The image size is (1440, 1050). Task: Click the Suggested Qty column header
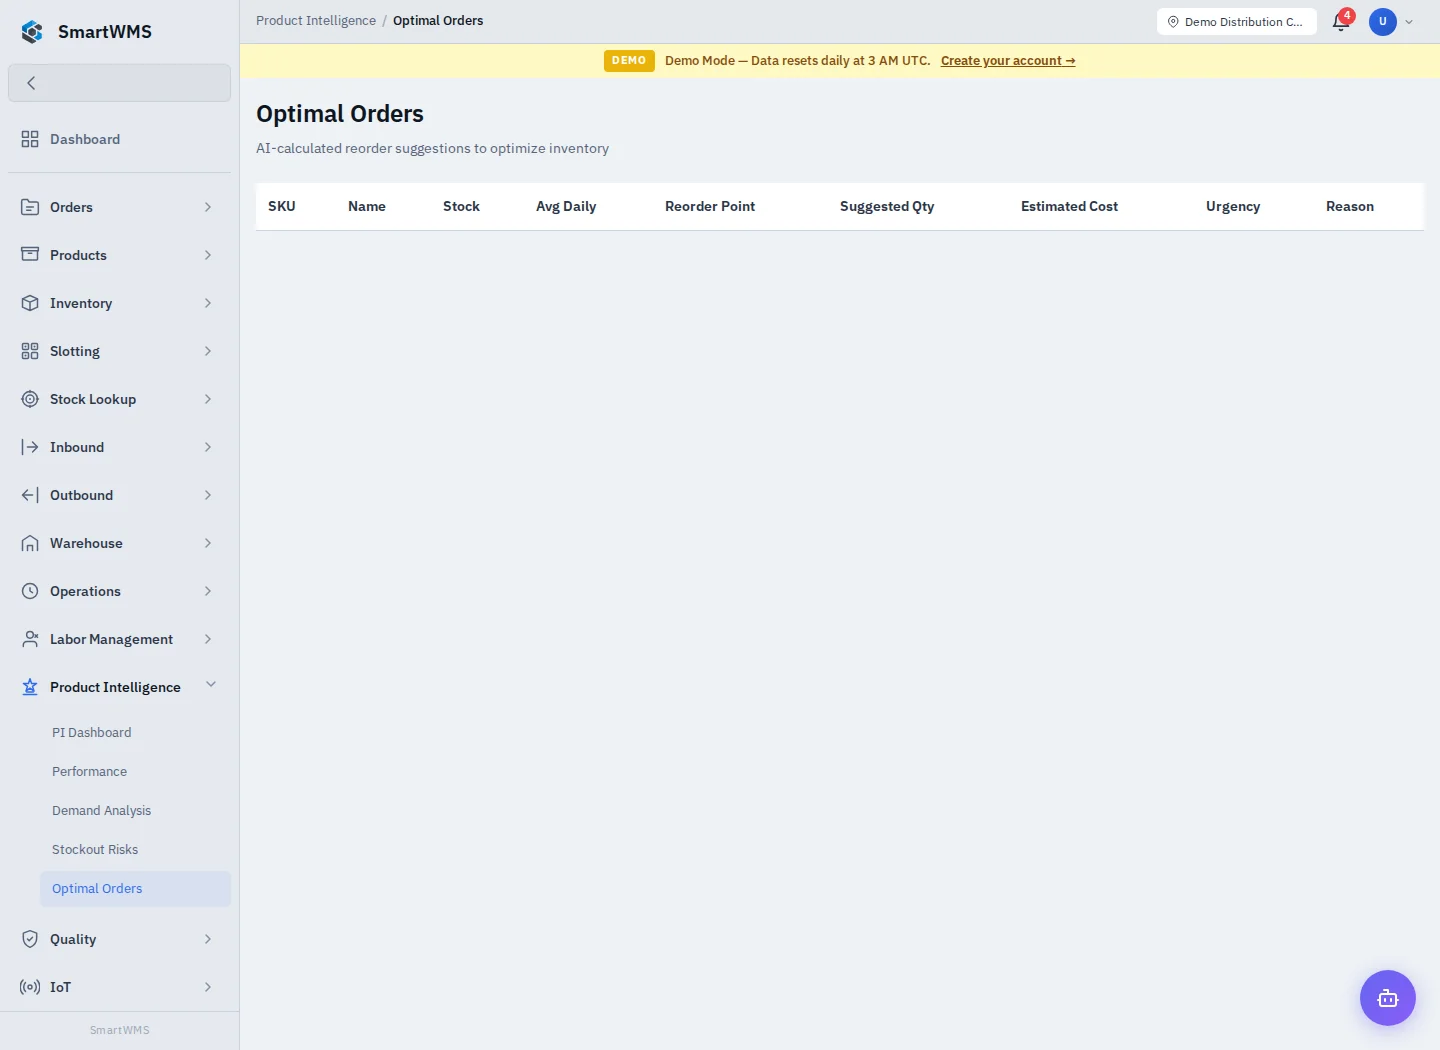coord(887,207)
